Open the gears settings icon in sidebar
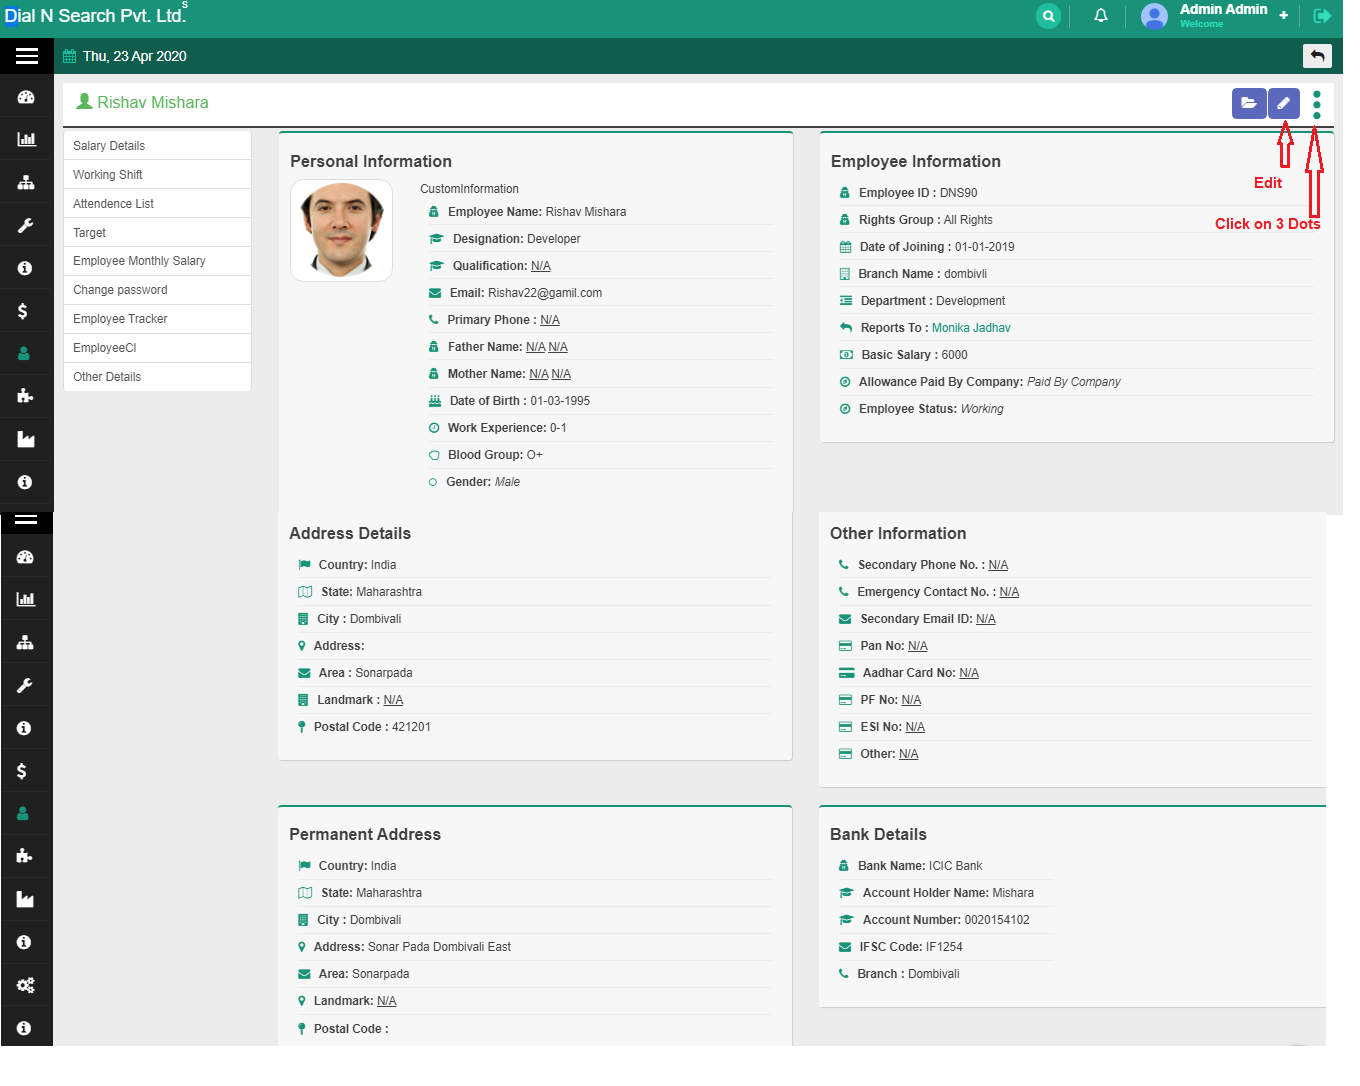The width and height of the screenshot is (1360, 1086). 26,985
